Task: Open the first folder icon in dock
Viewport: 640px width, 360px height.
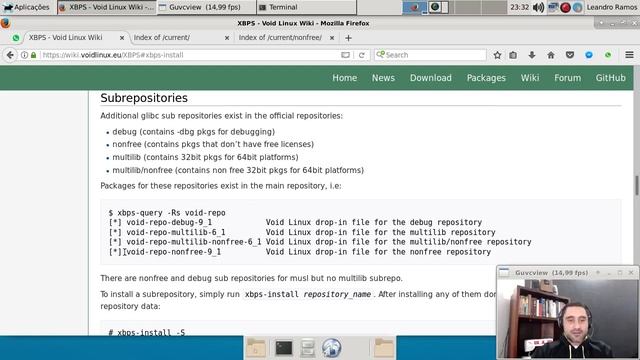Action: [256, 348]
